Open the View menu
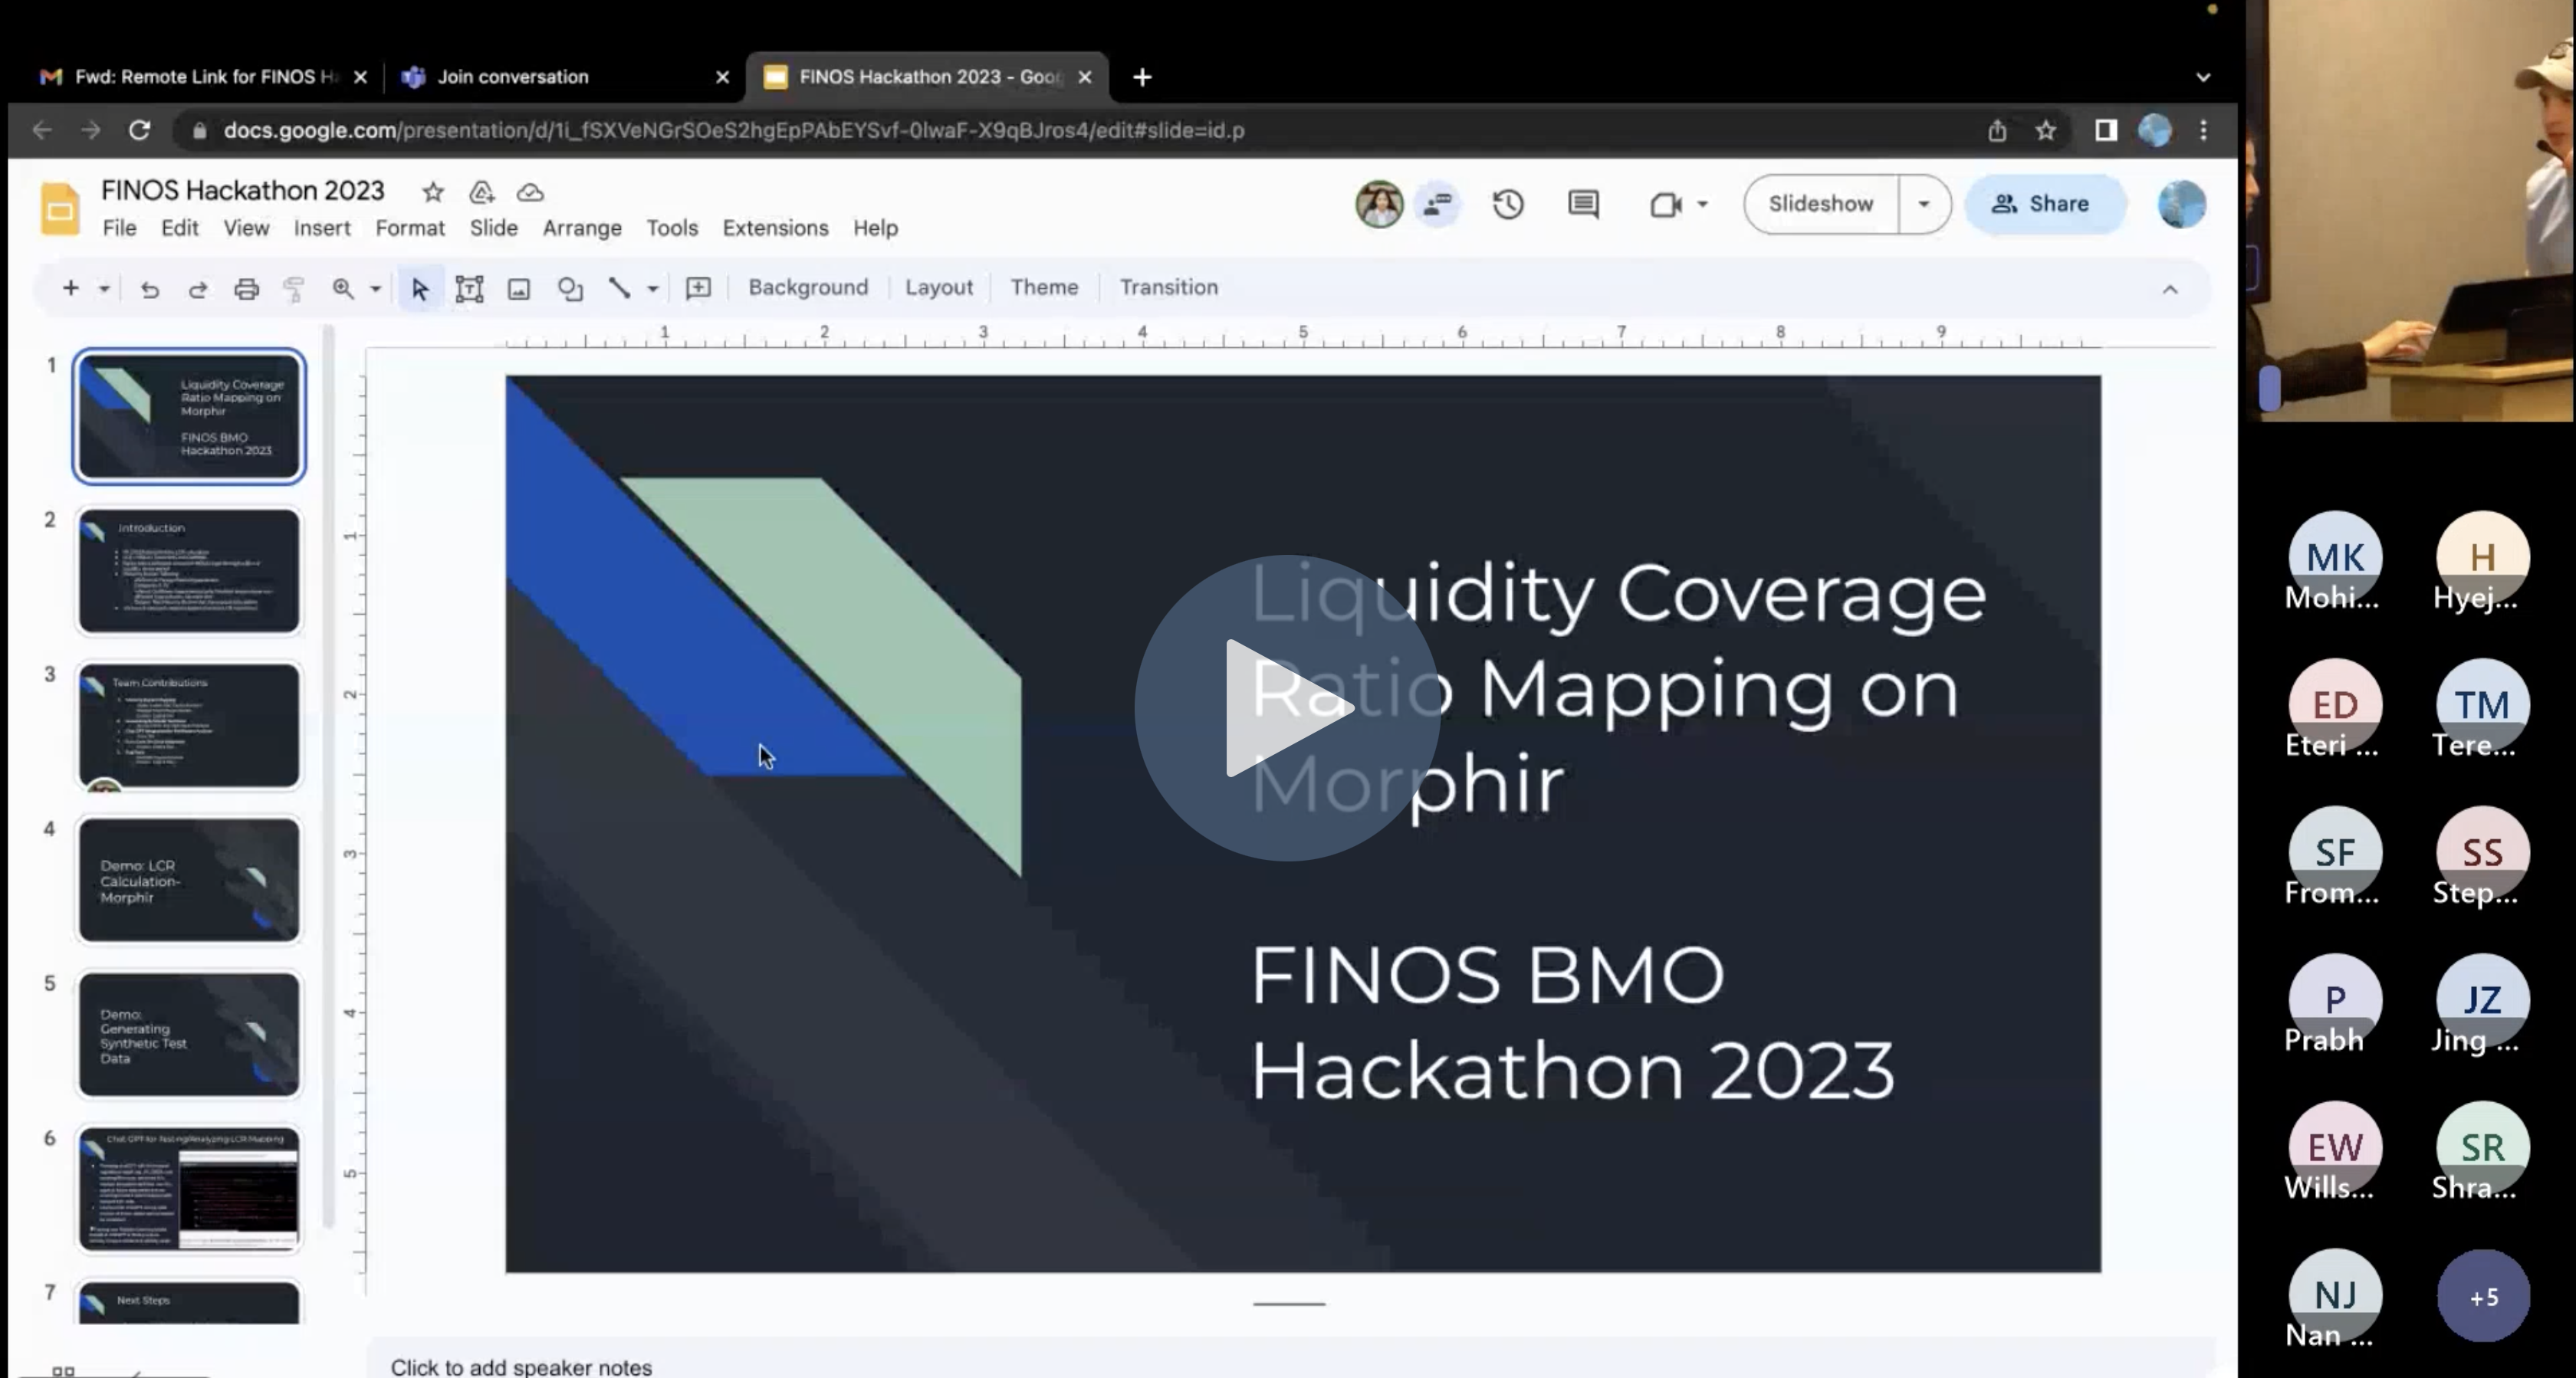This screenshot has height=1378, width=2576. point(246,228)
